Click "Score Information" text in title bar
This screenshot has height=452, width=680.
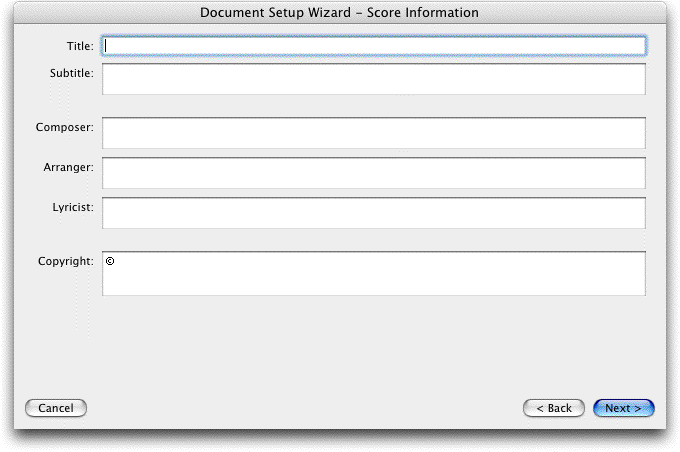pos(423,13)
